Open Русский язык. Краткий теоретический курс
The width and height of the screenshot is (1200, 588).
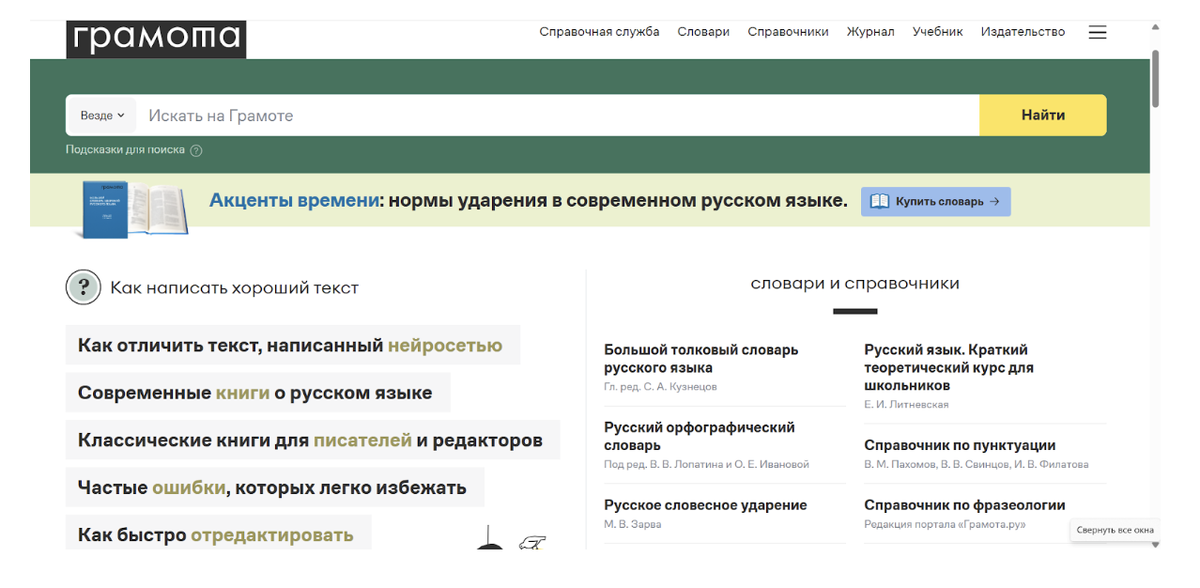click(949, 368)
